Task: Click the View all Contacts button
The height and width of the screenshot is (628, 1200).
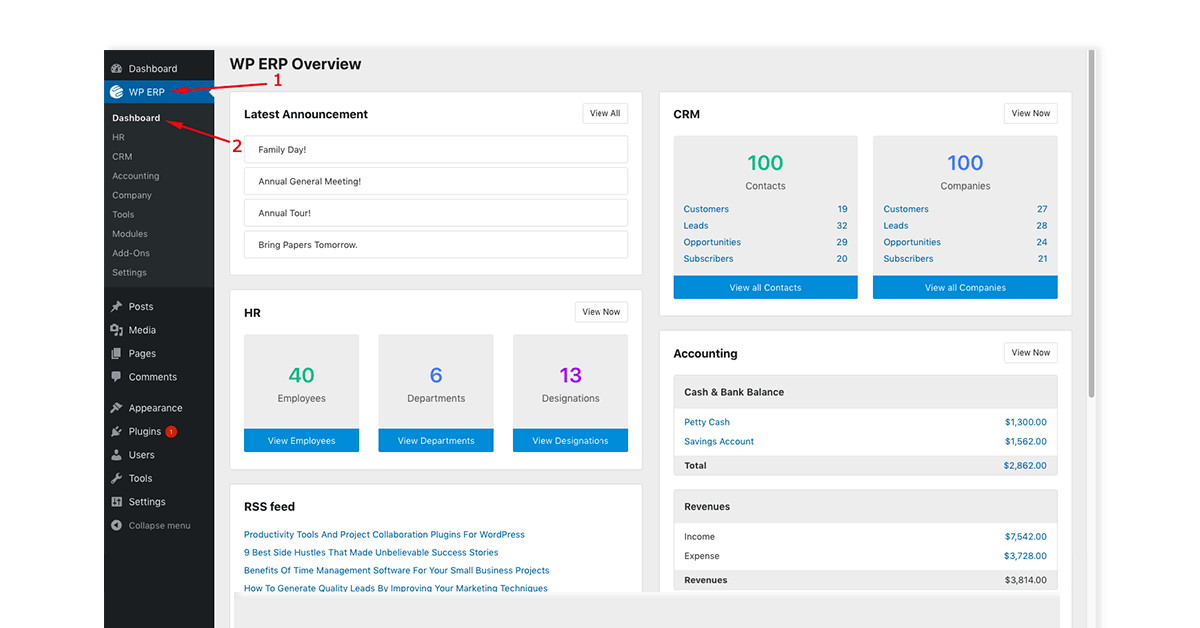Action: click(766, 288)
